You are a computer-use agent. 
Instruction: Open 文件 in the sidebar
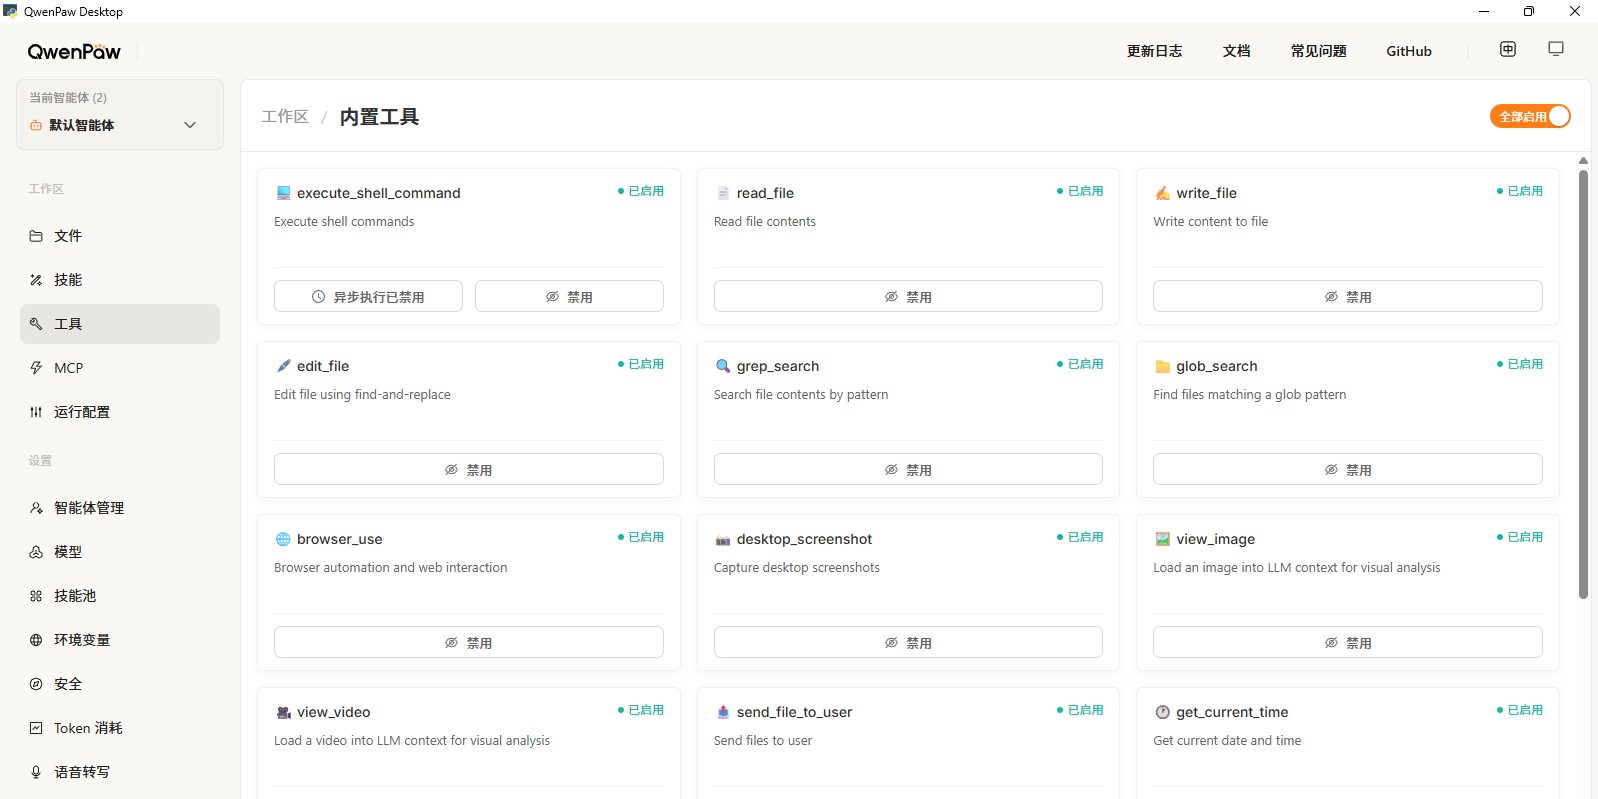point(120,236)
